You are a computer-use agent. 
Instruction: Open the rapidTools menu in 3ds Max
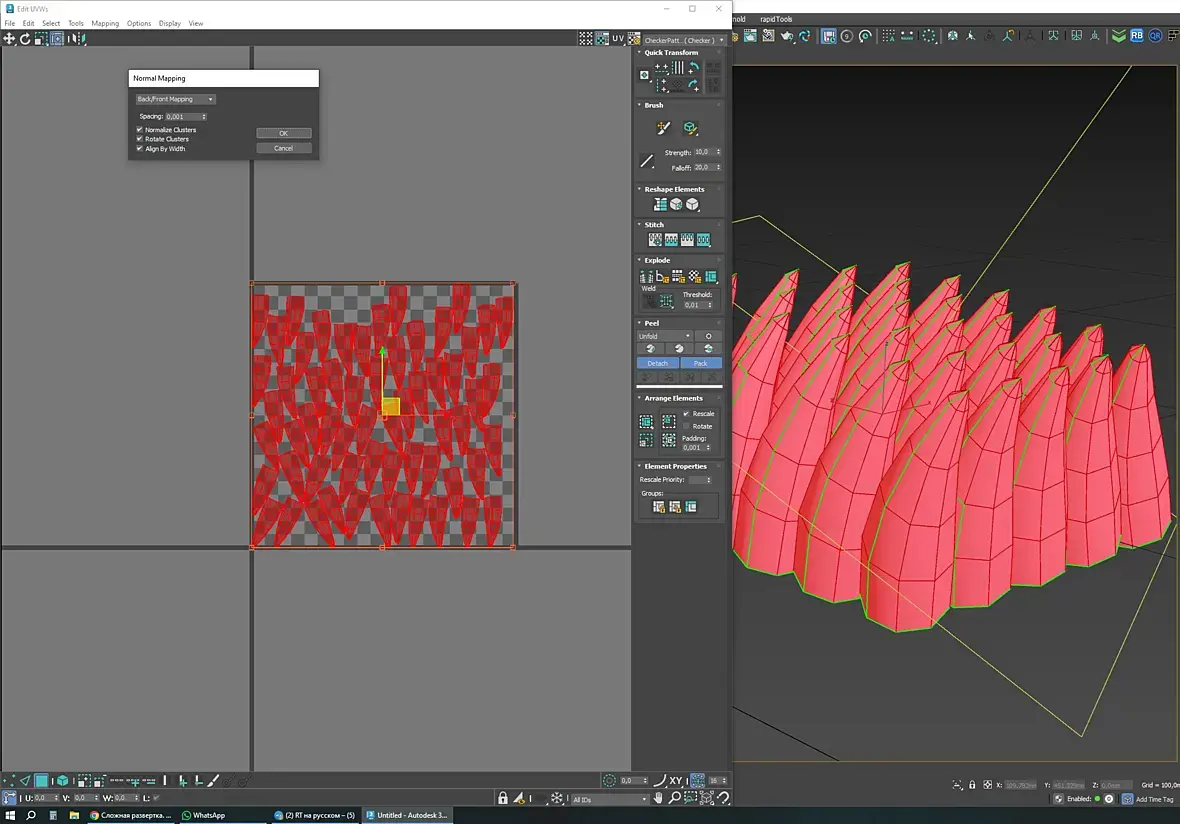click(x=776, y=19)
